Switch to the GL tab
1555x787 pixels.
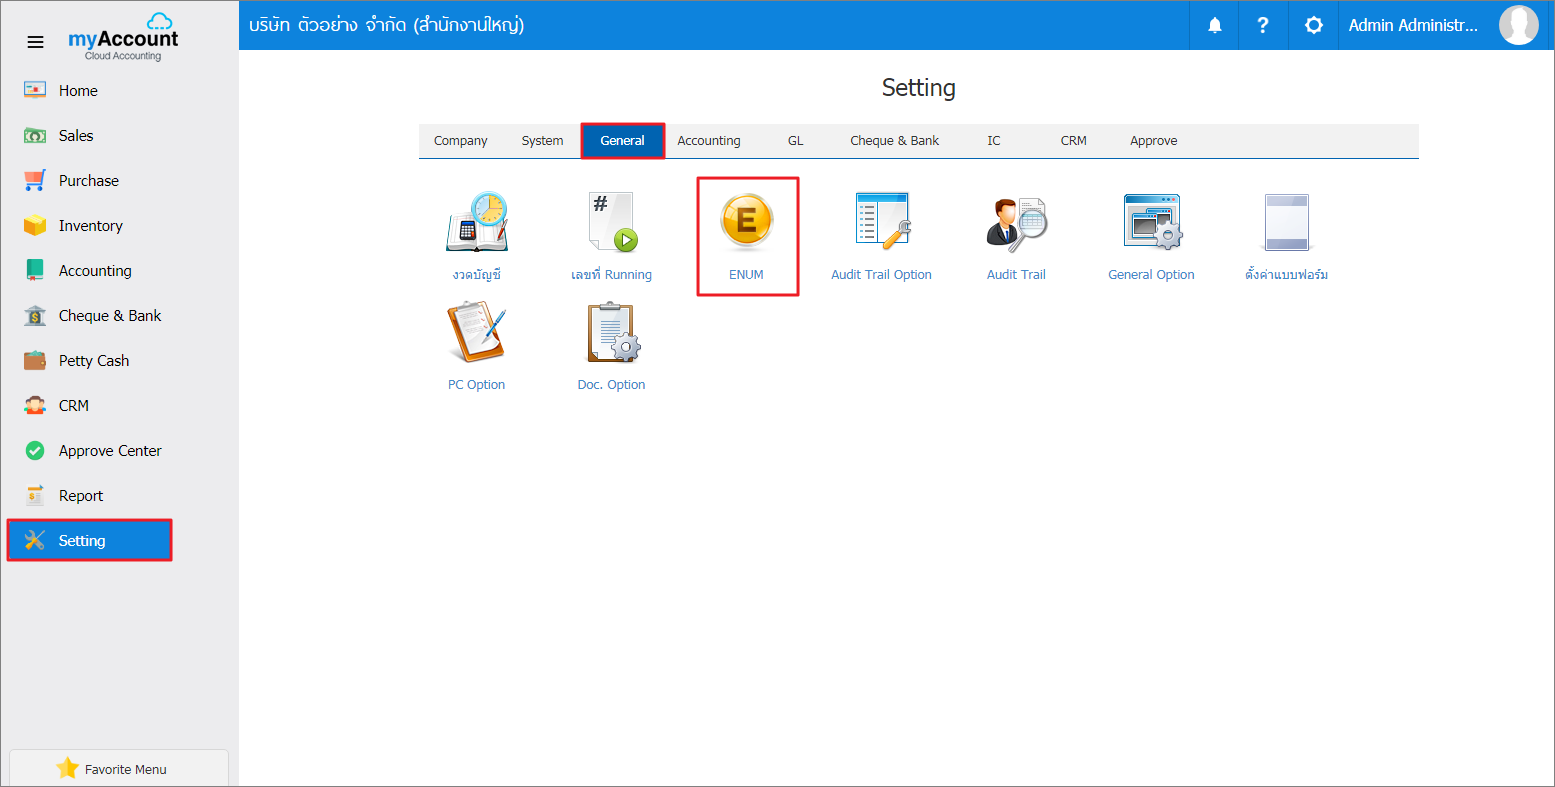(x=796, y=141)
